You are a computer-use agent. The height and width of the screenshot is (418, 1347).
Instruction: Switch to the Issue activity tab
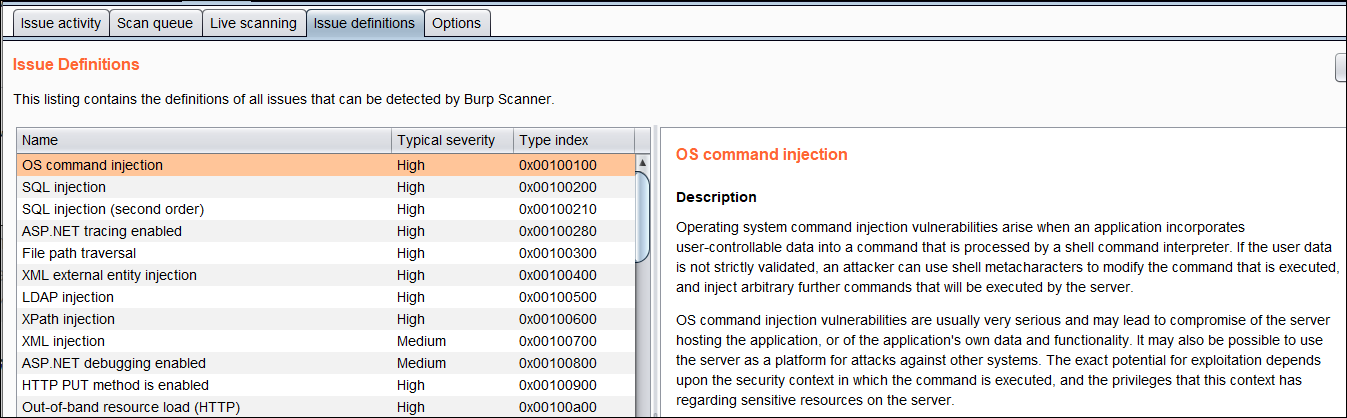(x=61, y=23)
